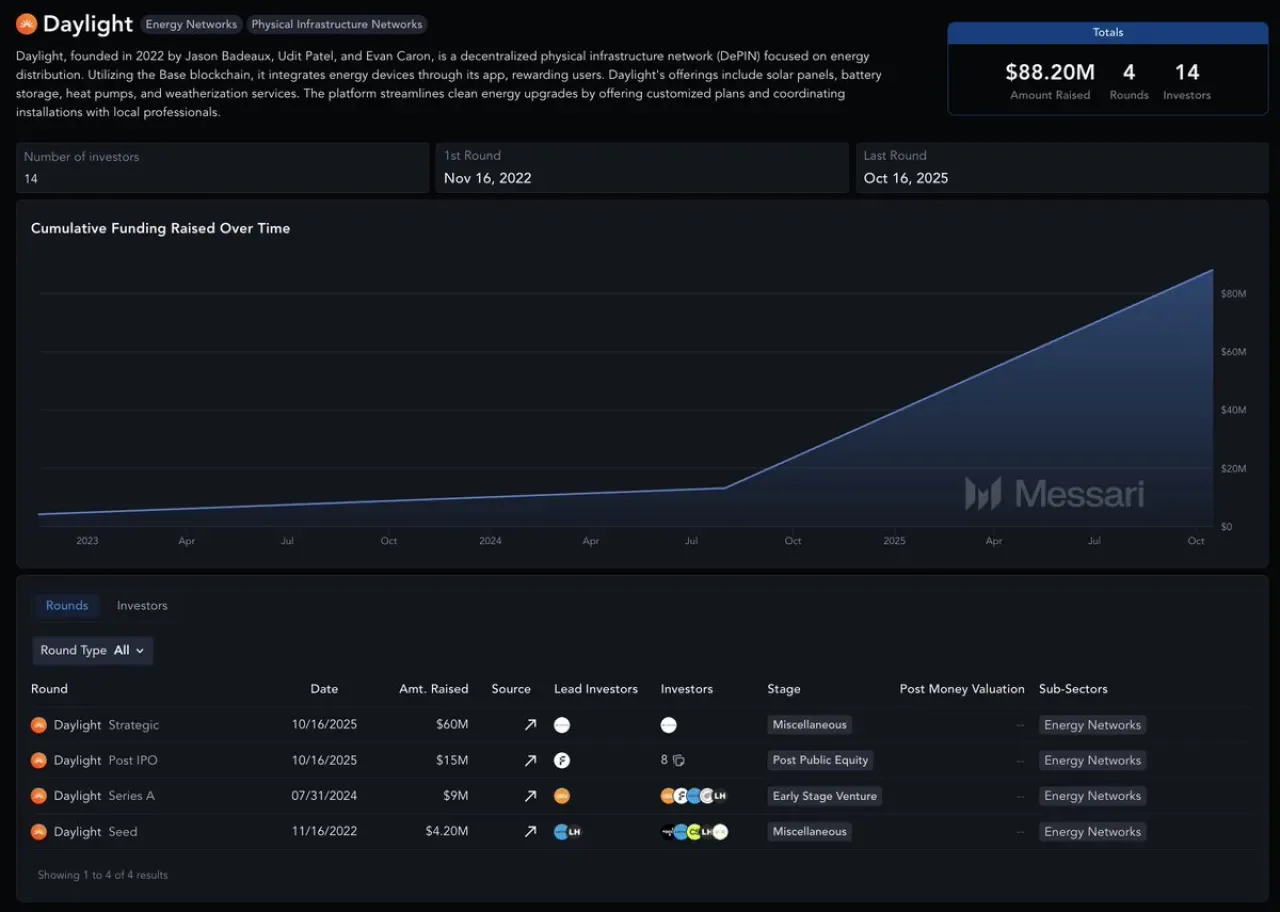Click the Physical Infrastructure Networks tag
The width and height of the screenshot is (1280, 912).
[x=337, y=24]
